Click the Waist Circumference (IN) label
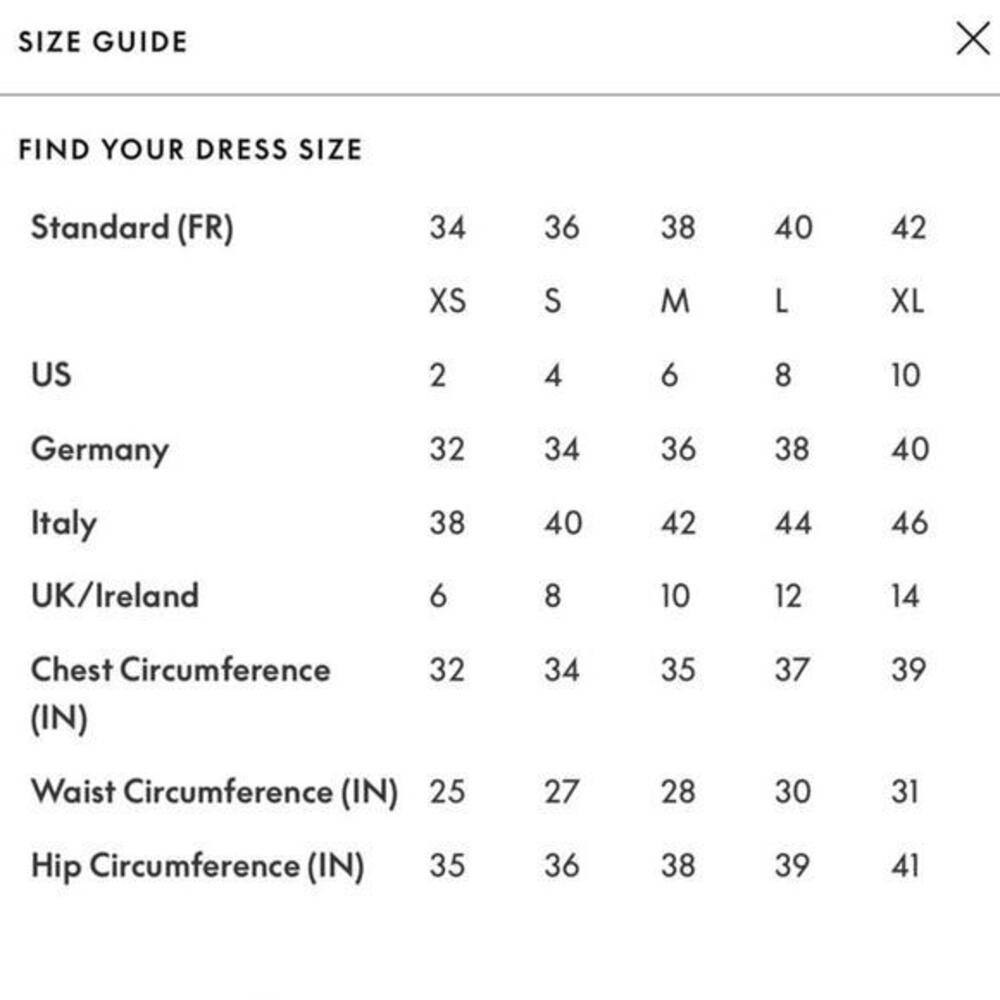 (x=214, y=792)
